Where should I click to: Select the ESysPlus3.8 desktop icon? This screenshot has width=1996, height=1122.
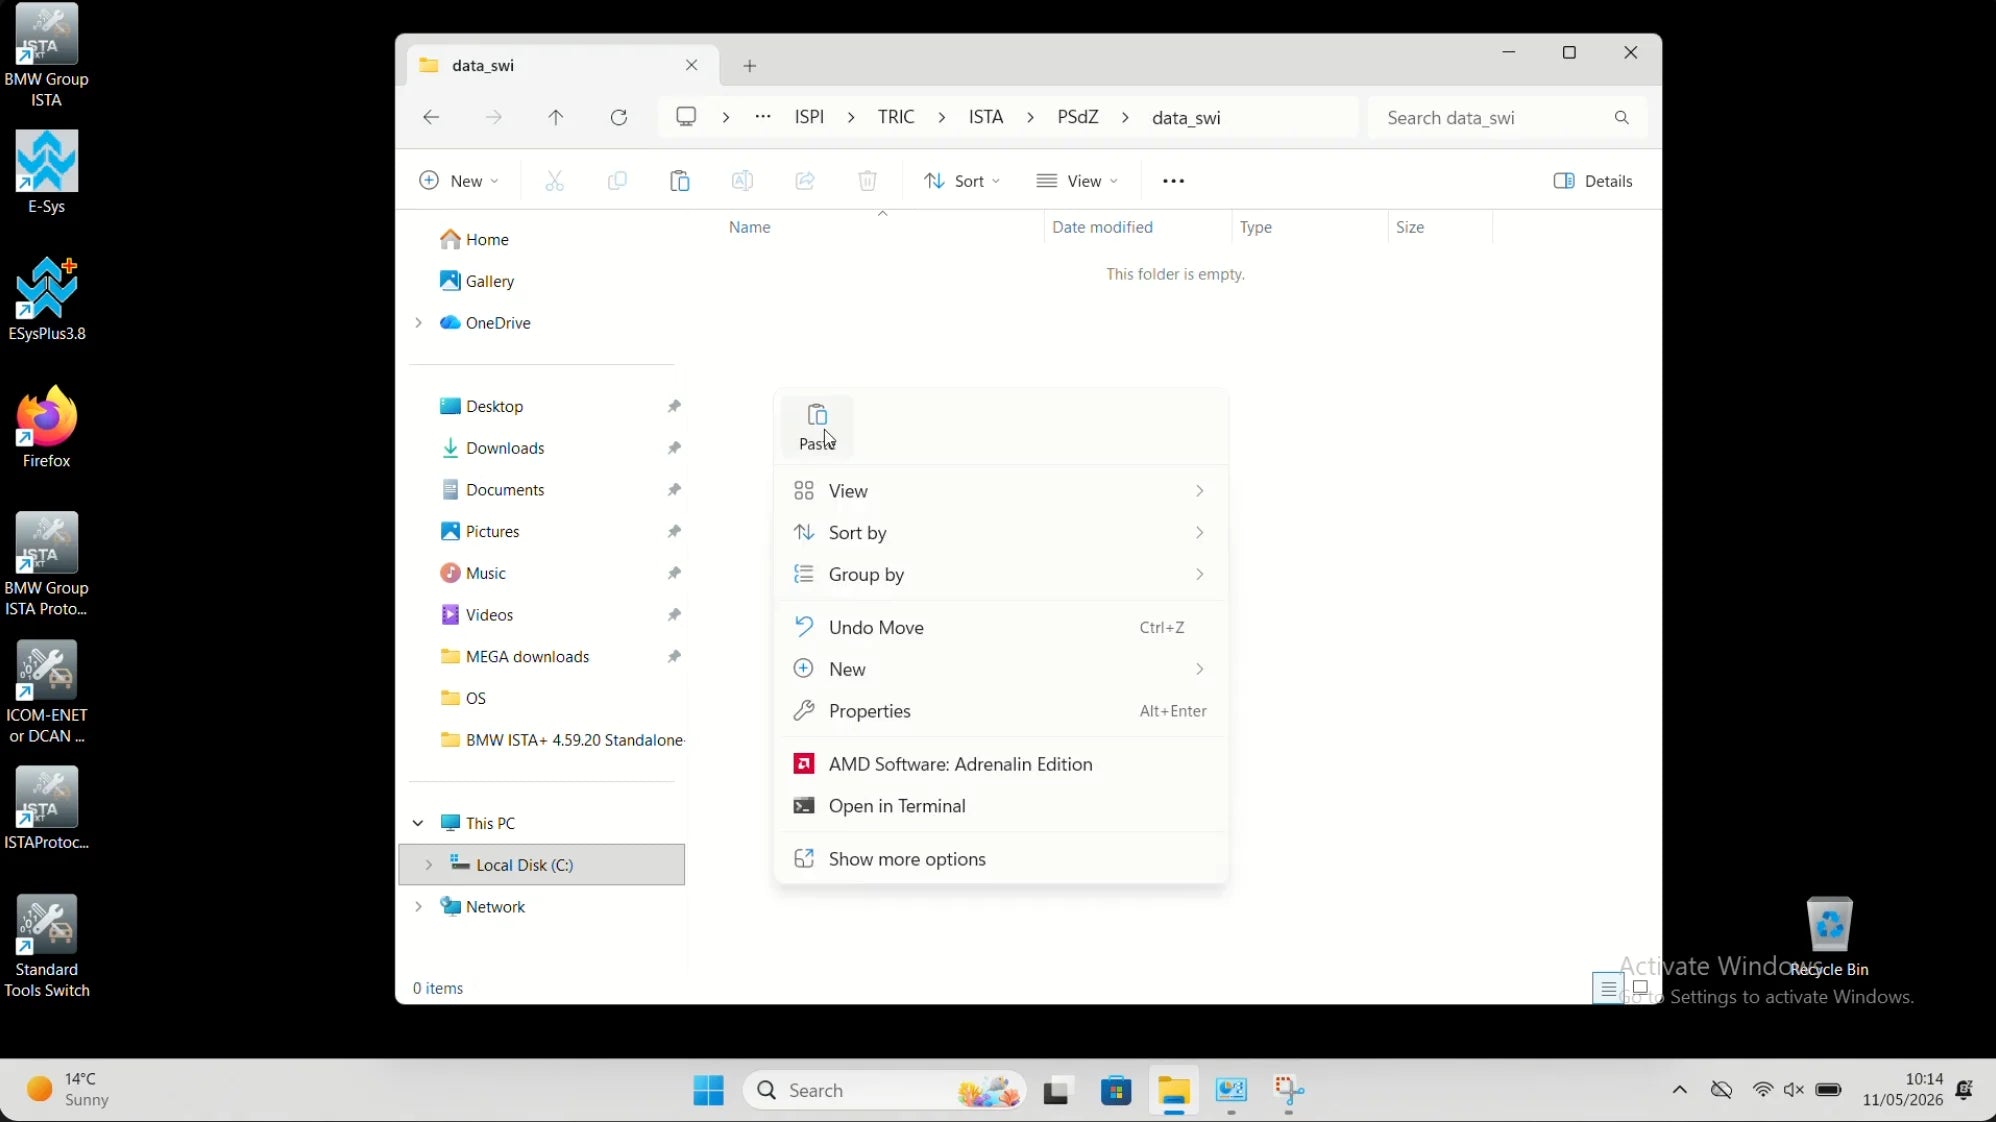(47, 300)
